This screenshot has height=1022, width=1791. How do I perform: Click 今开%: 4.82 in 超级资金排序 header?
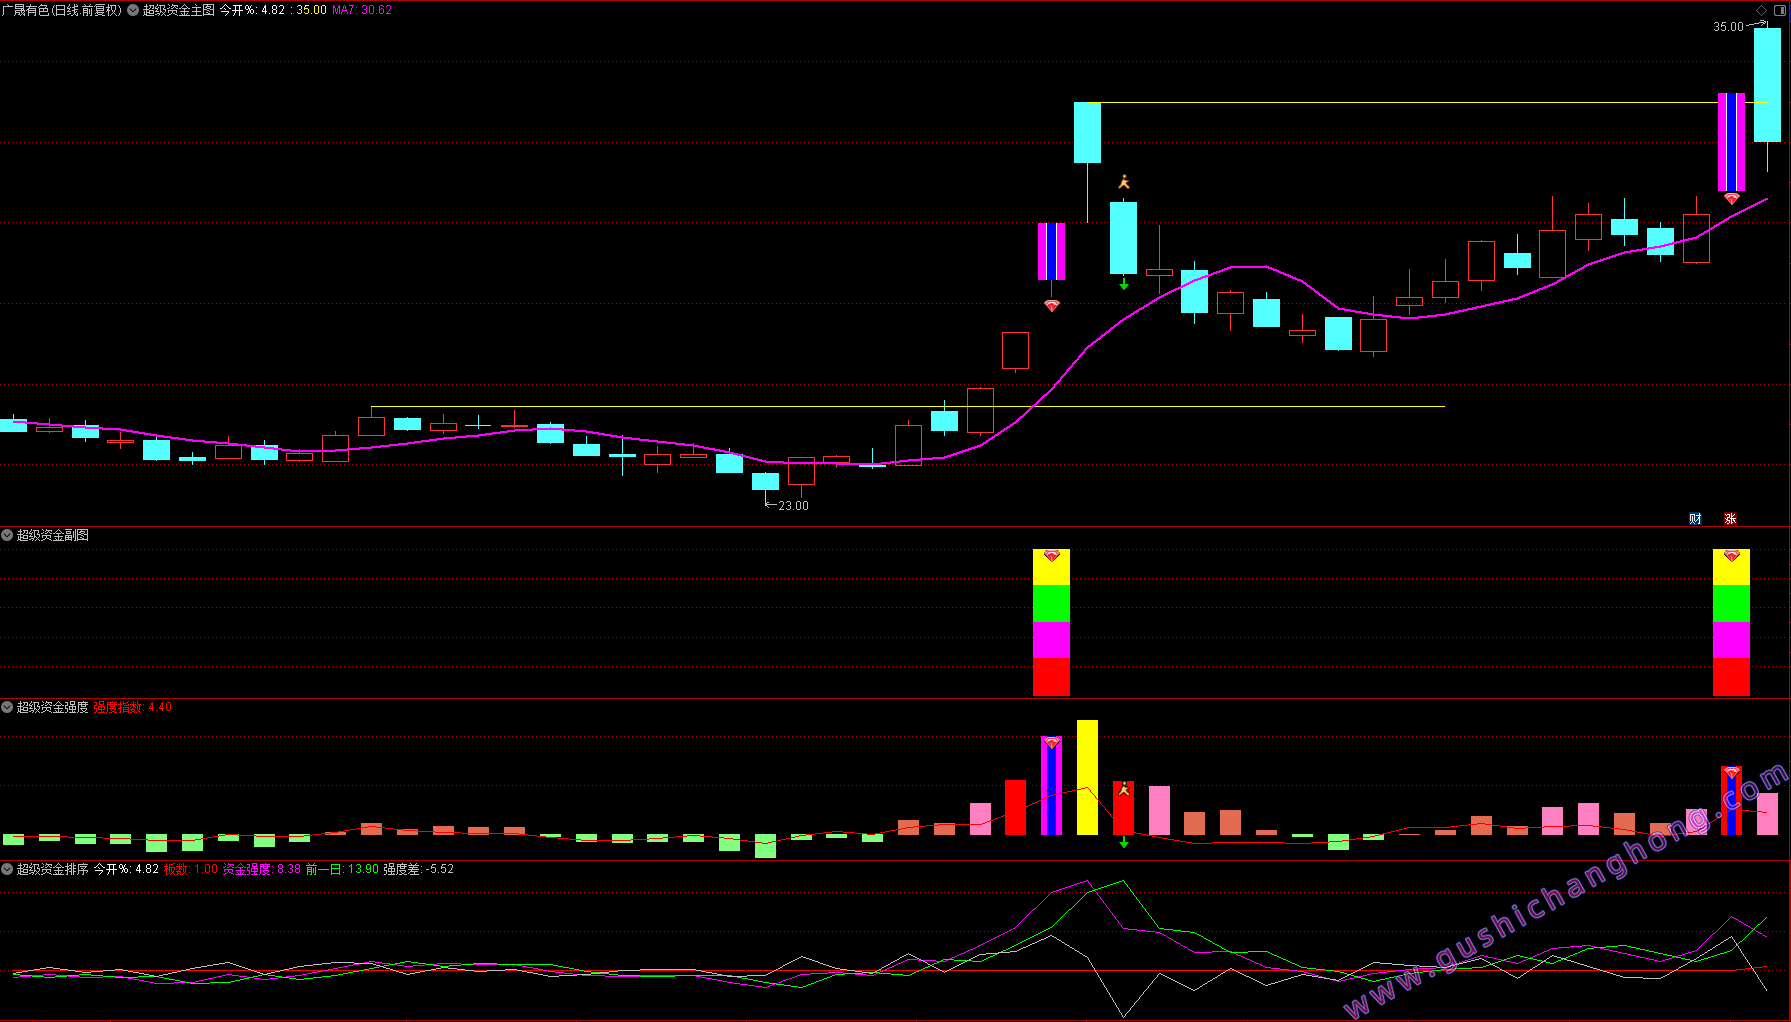pos(127,869)
